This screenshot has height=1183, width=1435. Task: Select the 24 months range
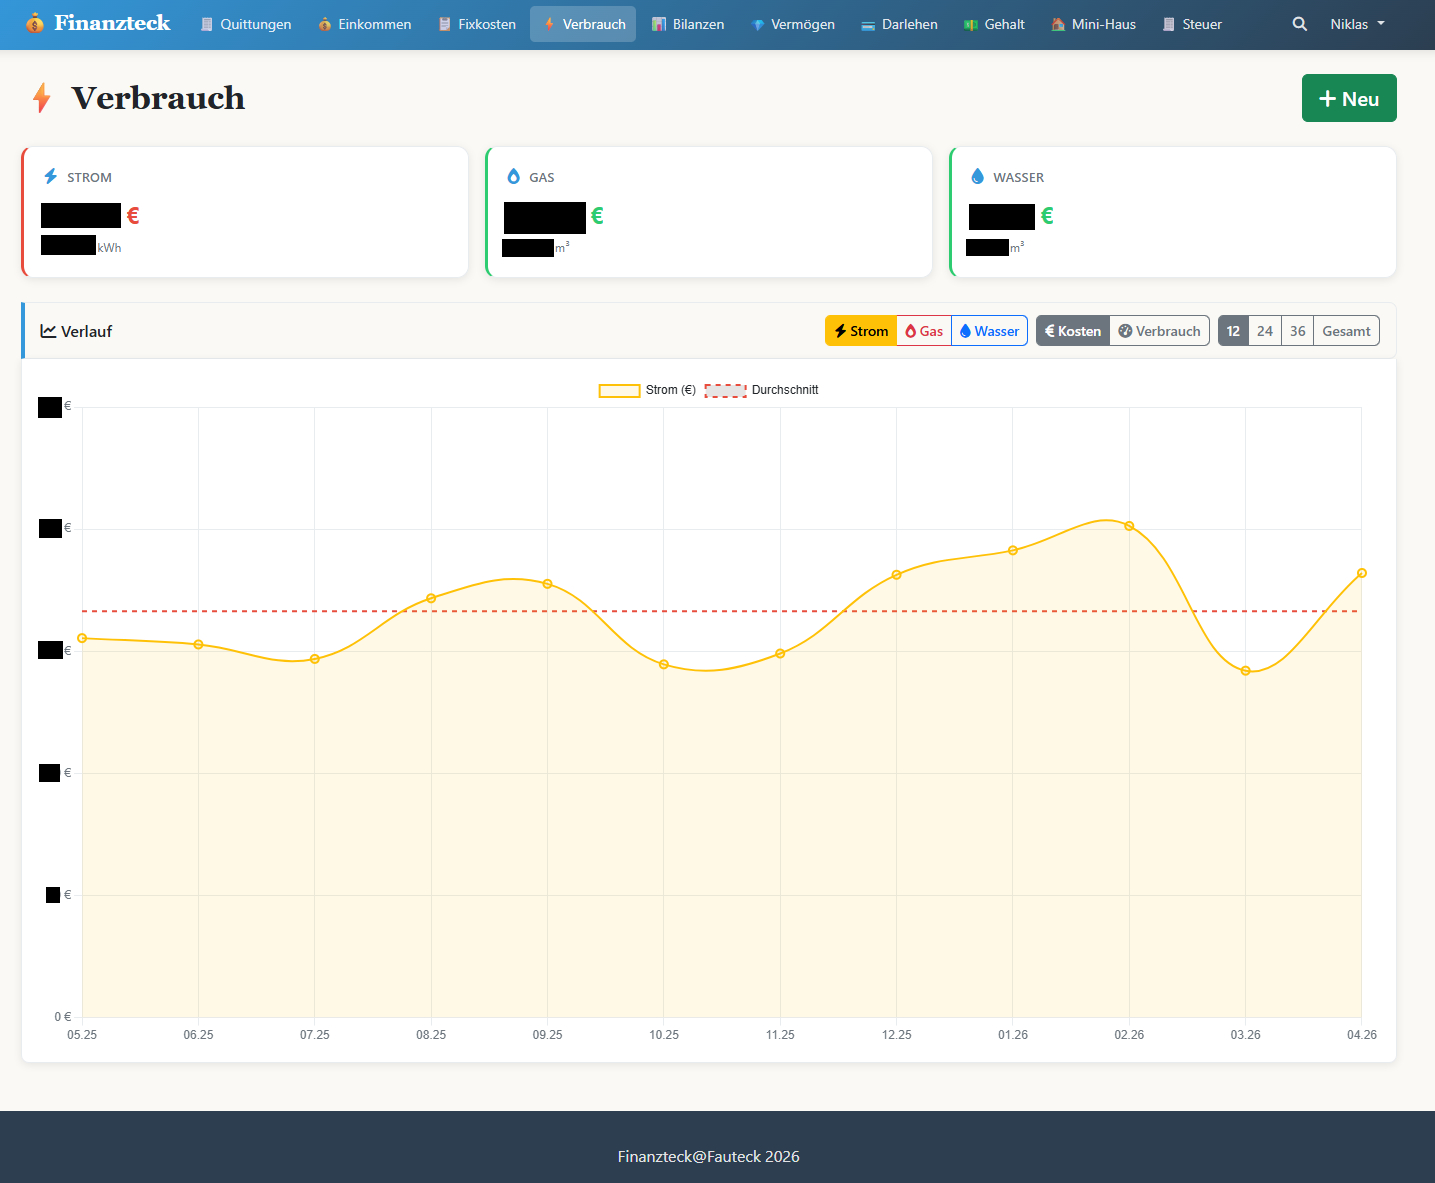point(1265,331)
